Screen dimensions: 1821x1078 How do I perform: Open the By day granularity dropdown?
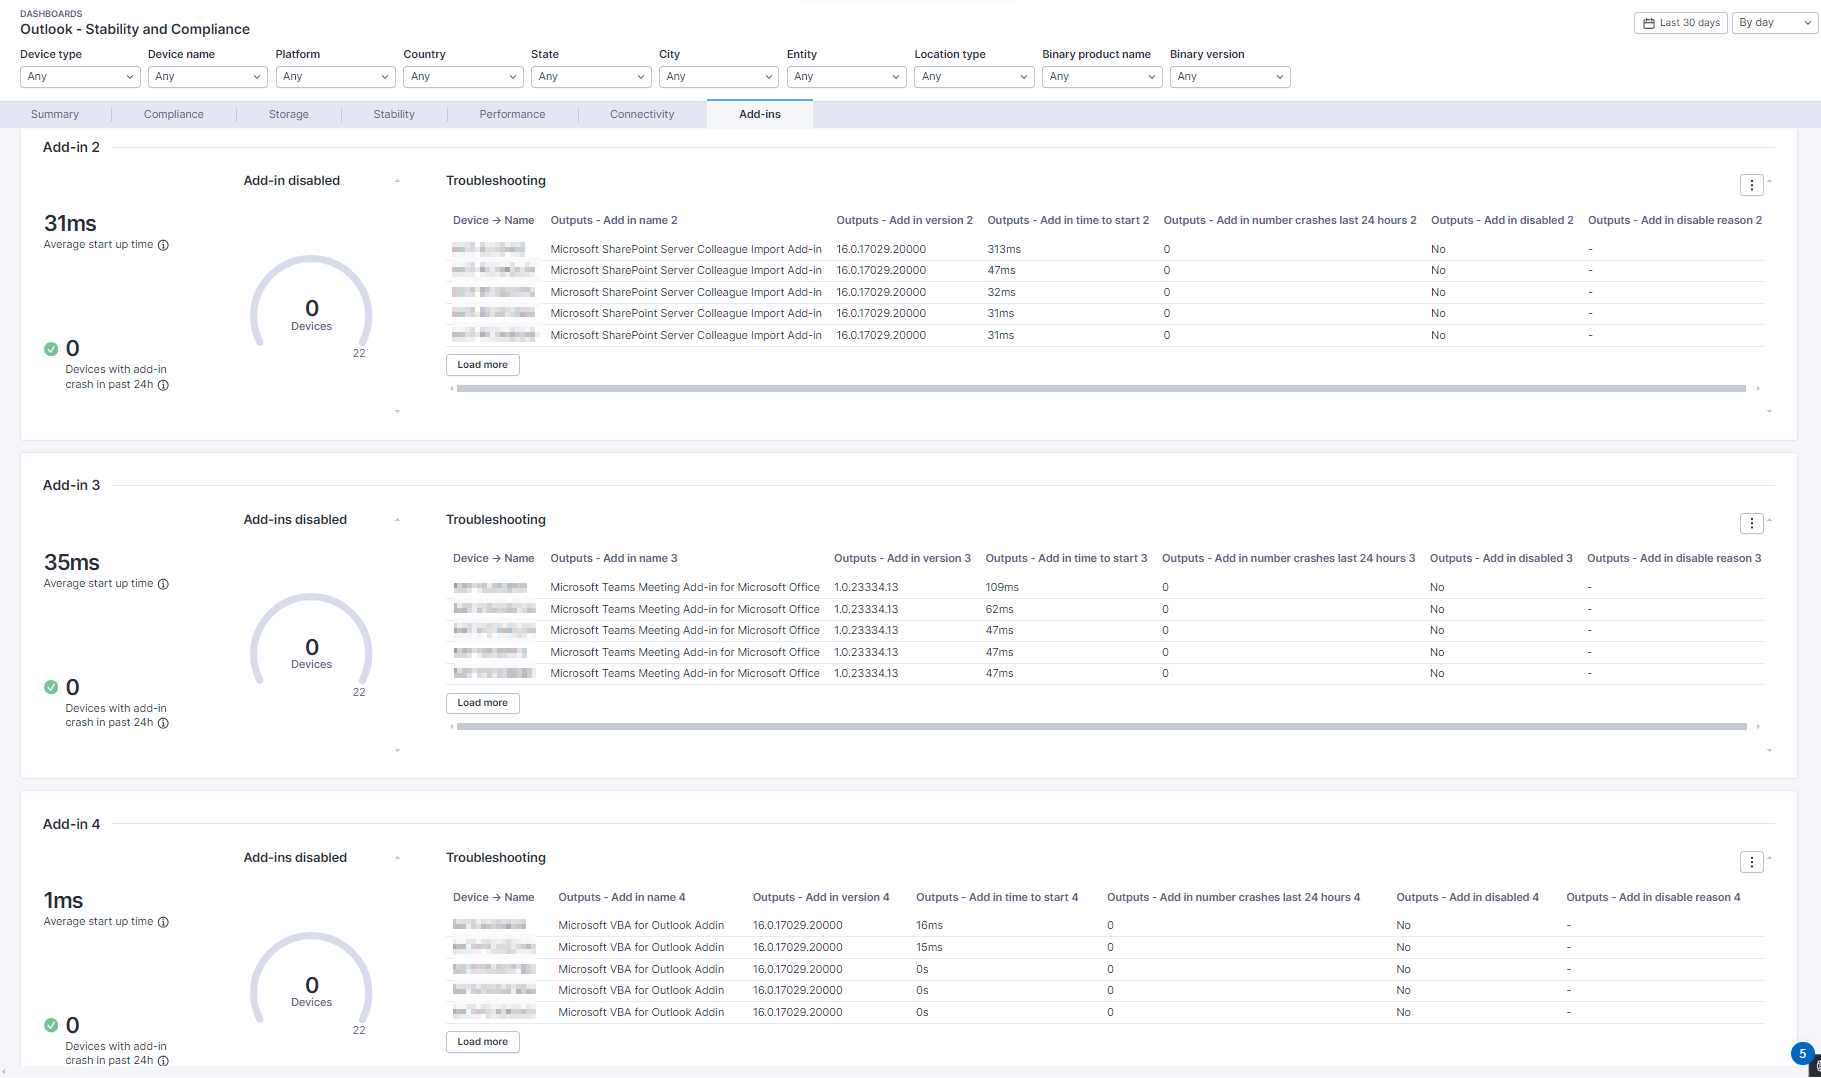click(x=1776, y=23)
